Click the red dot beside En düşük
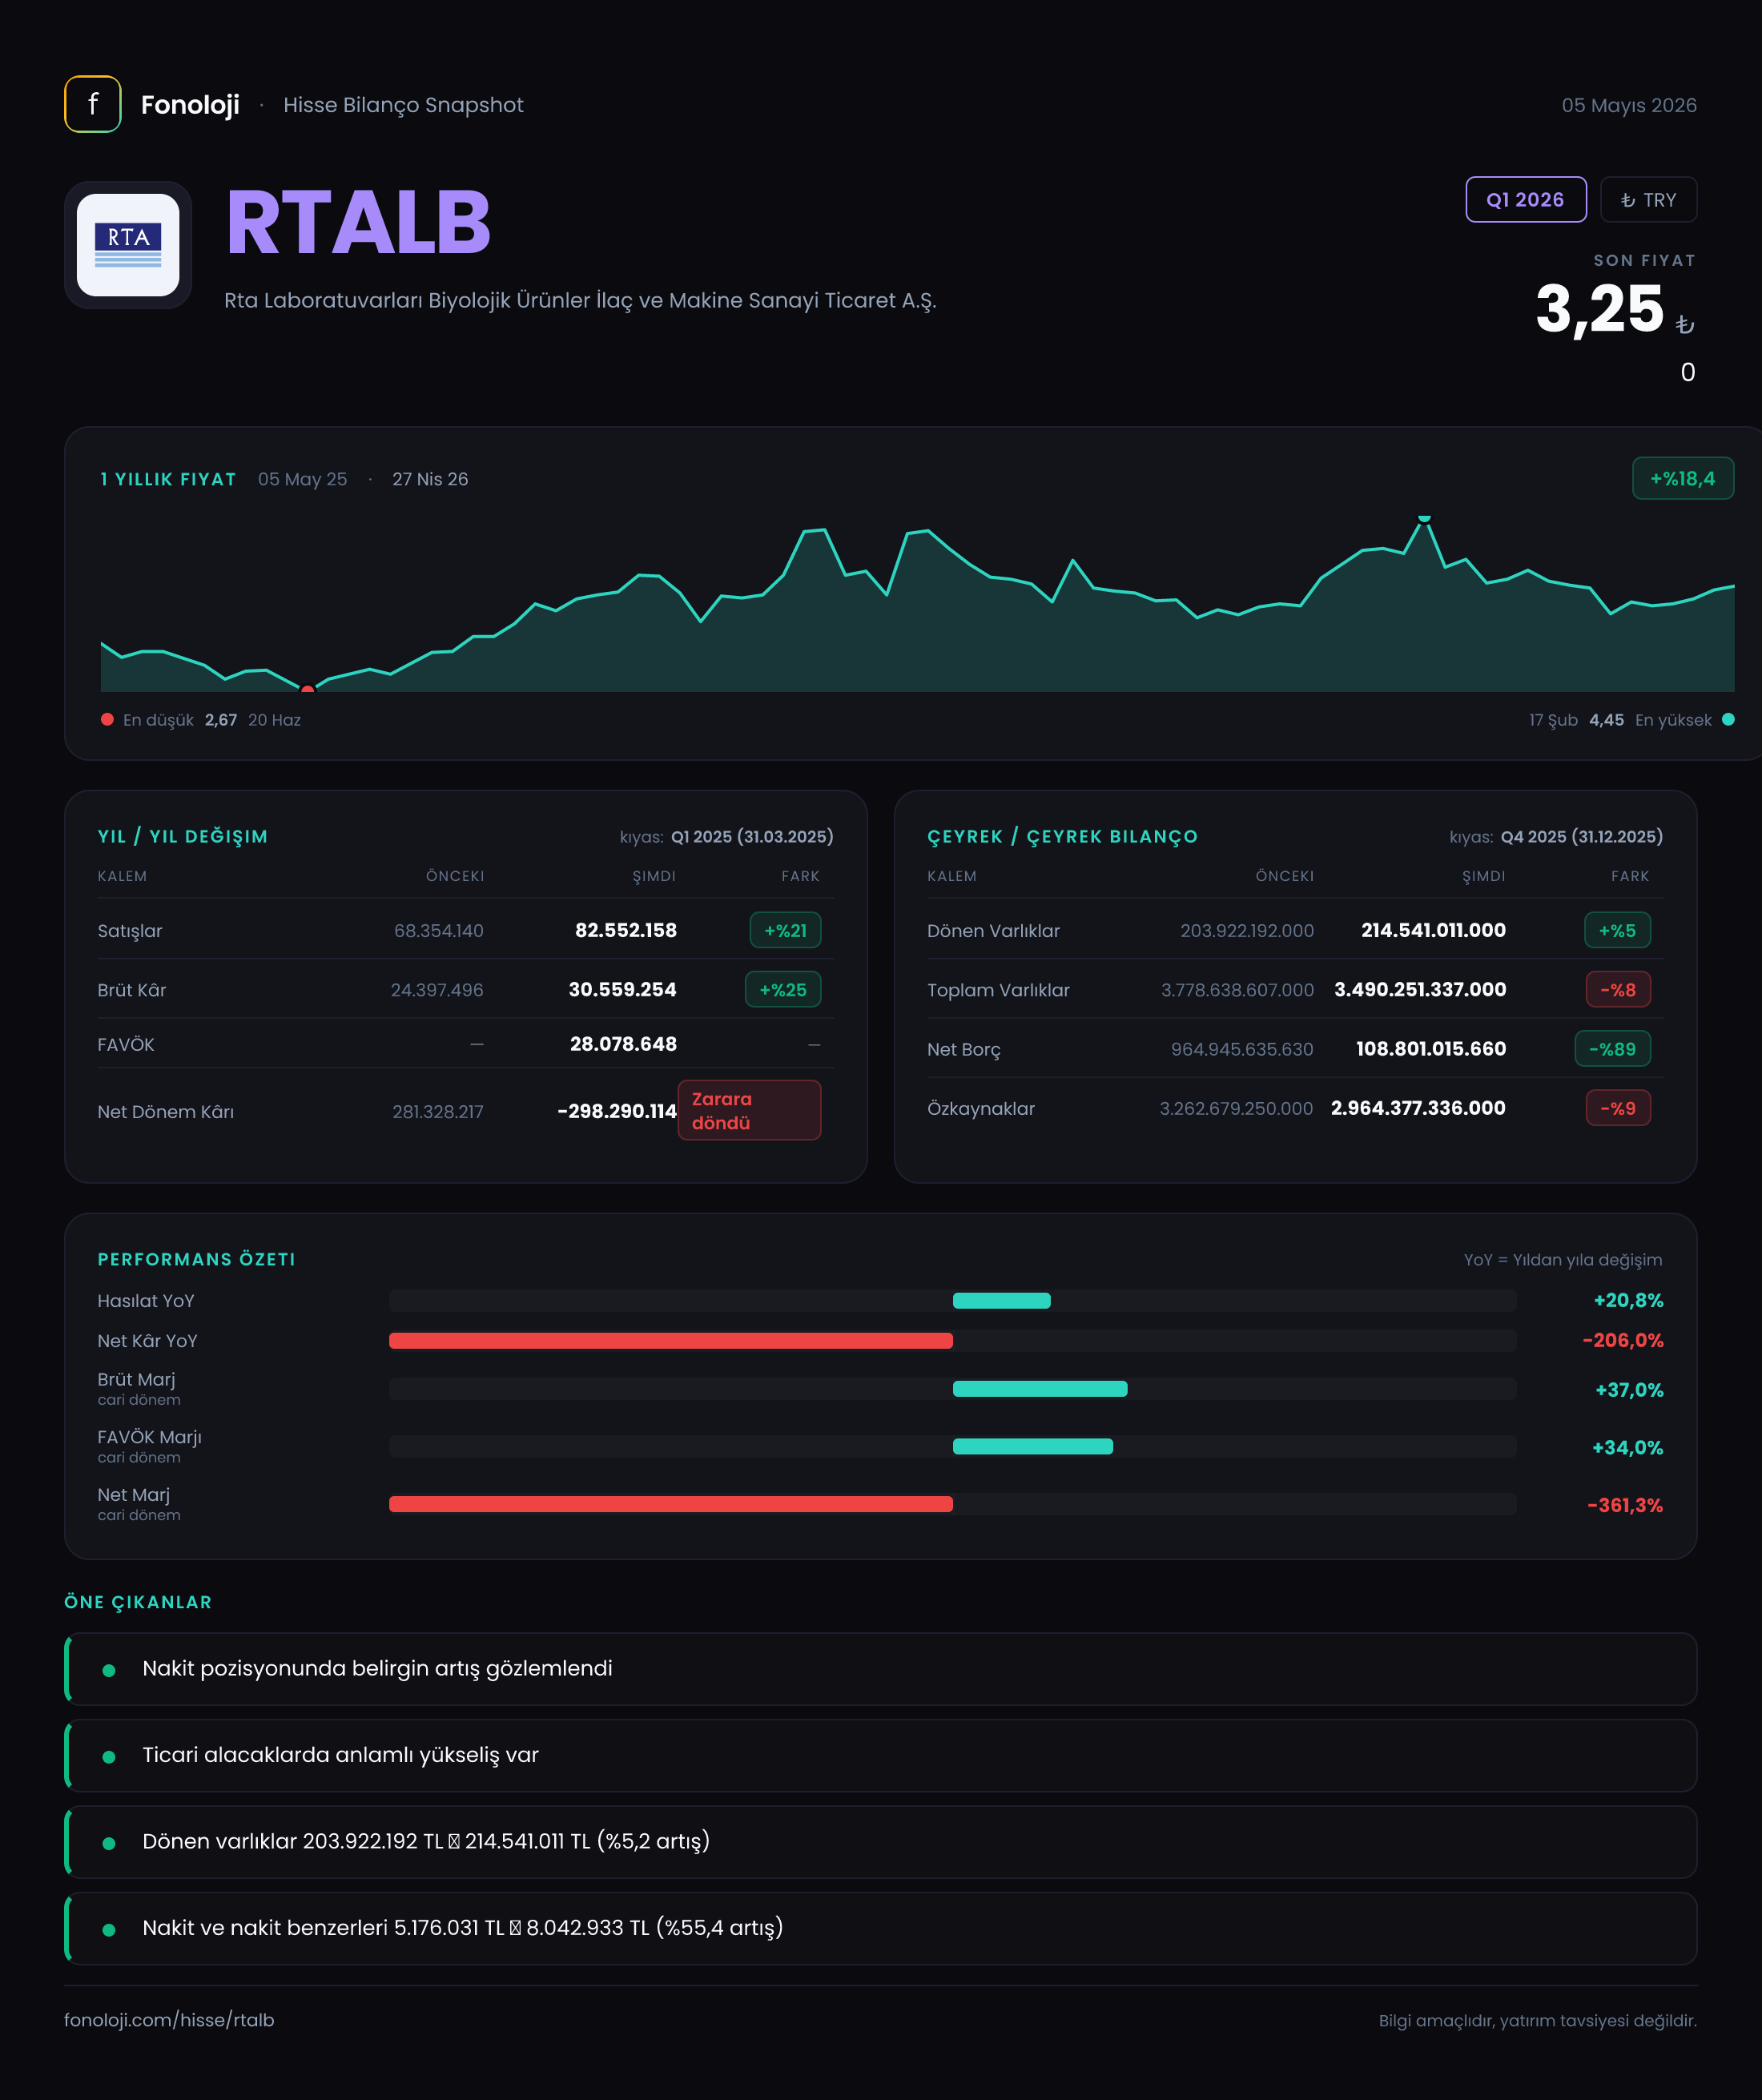The image size is (1762, 2100). tap(107, 719)
